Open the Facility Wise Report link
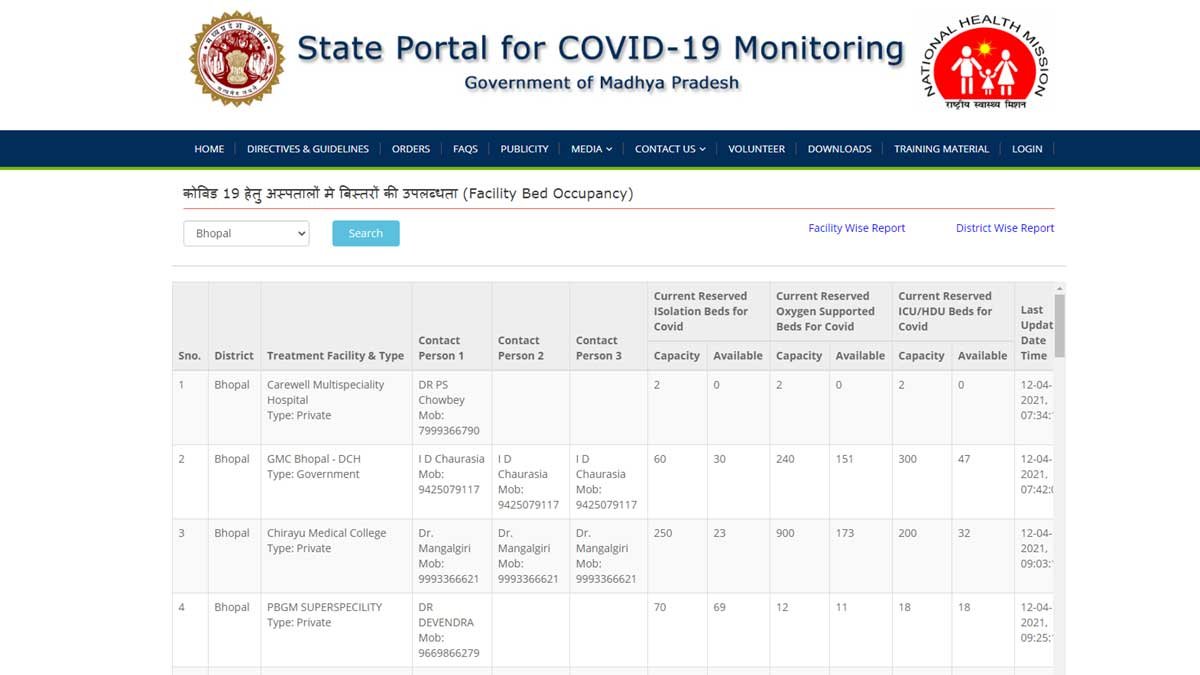The height and width of the screenshot is (675, 1200). pyautogui.click(x=856, y=228)
